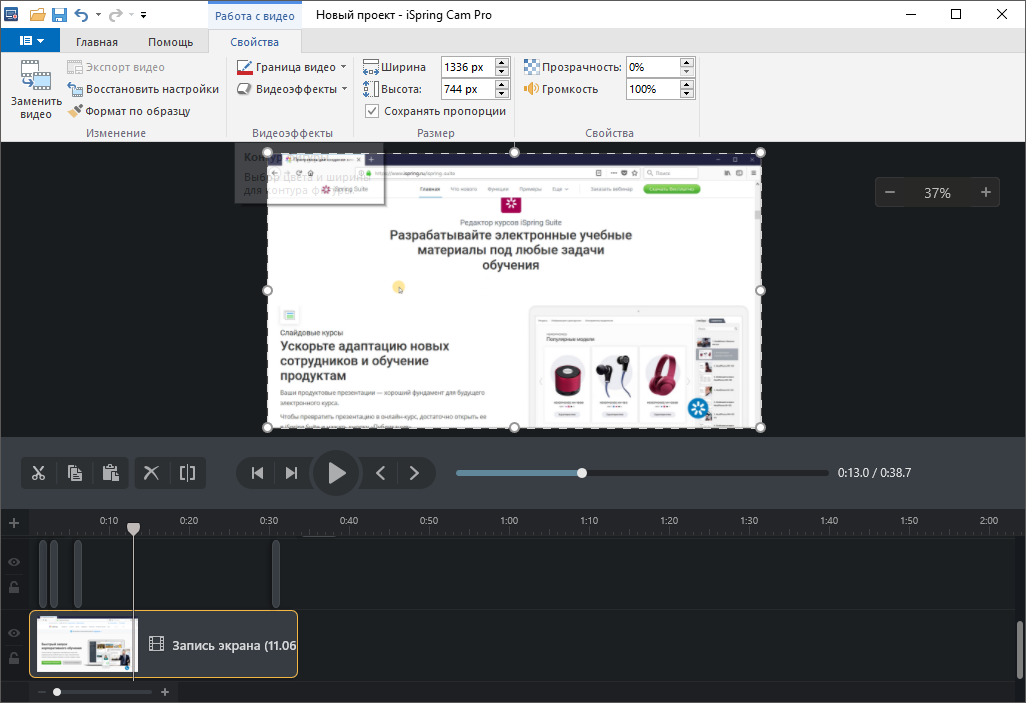Image resolution: width=1026 pixels, height=703 pixels.
Task: Jump to the beginning of the clip
Action: [257, 473]
